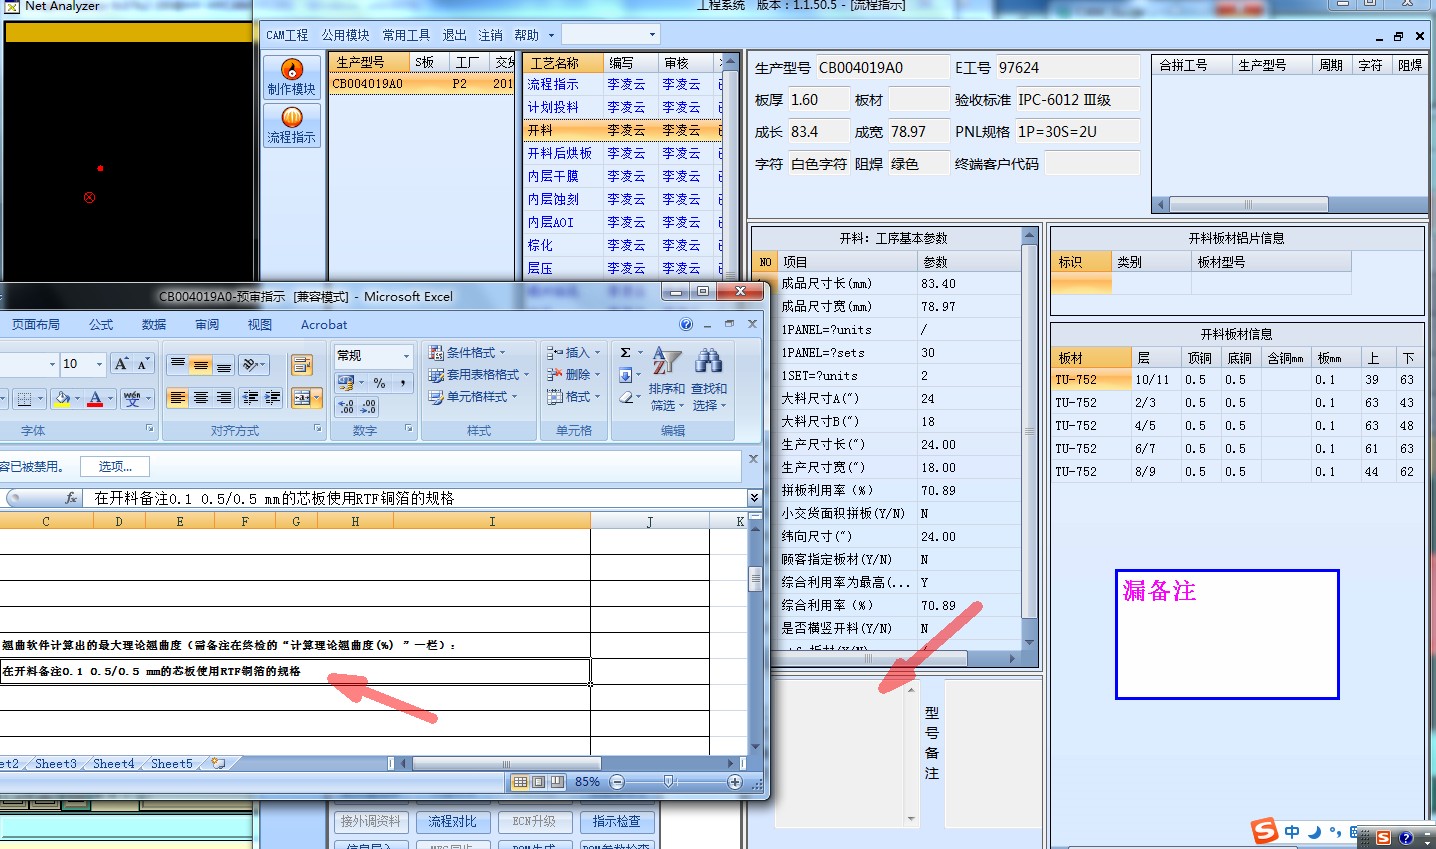The image size is (1436, 849).
Task: Click 退出 in engineering system menu
Action: [455, 35]
